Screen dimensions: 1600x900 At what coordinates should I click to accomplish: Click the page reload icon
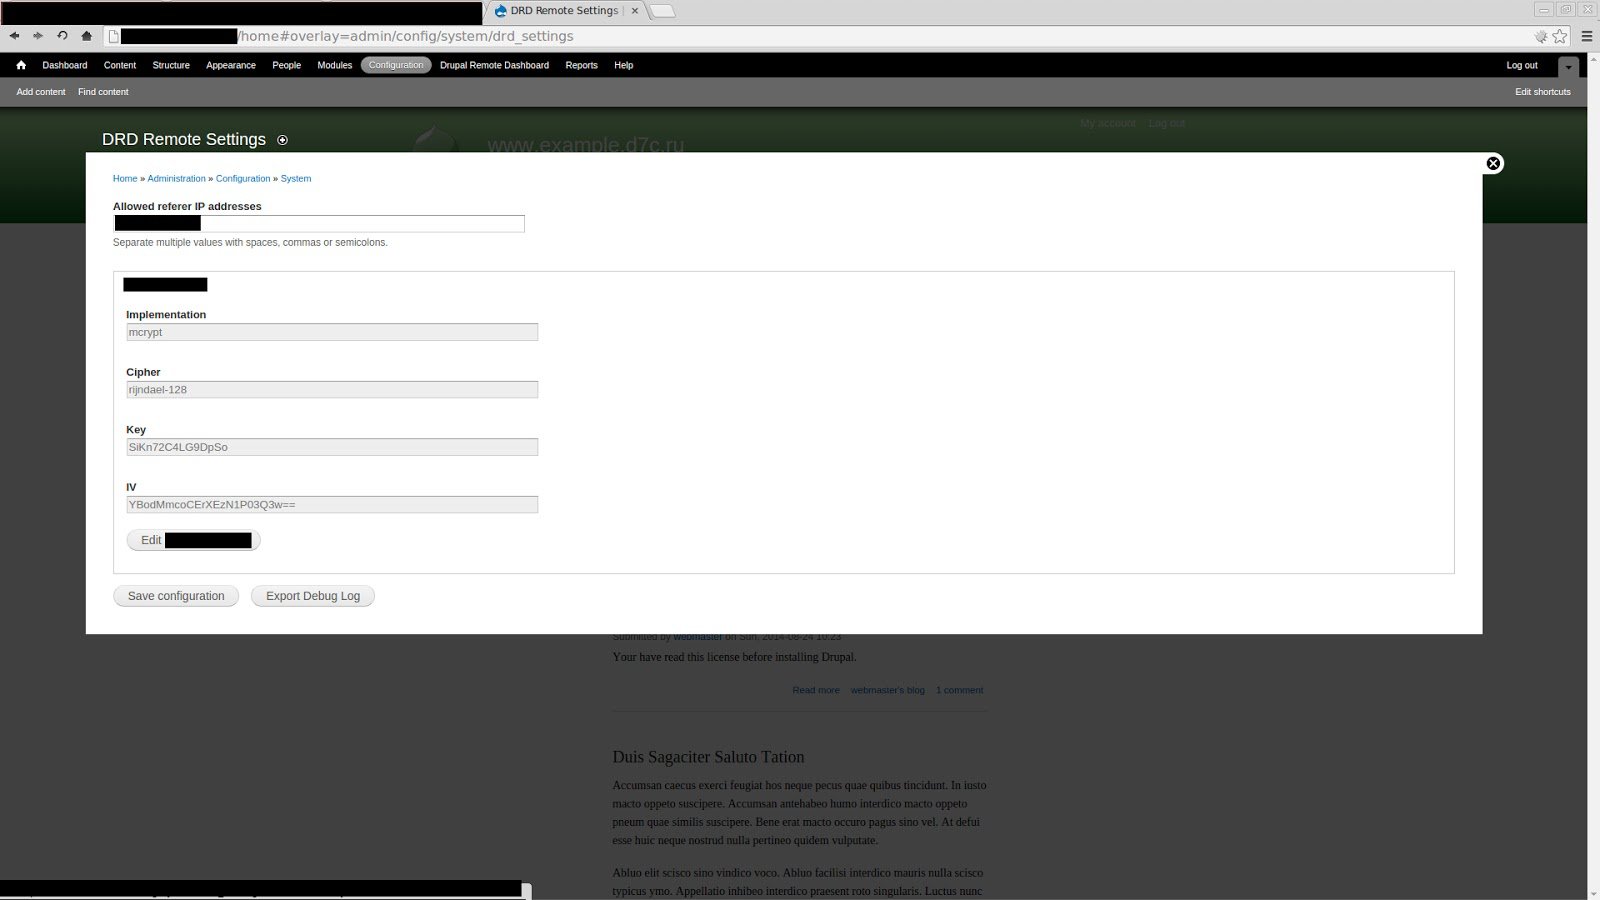coord(61,36)
